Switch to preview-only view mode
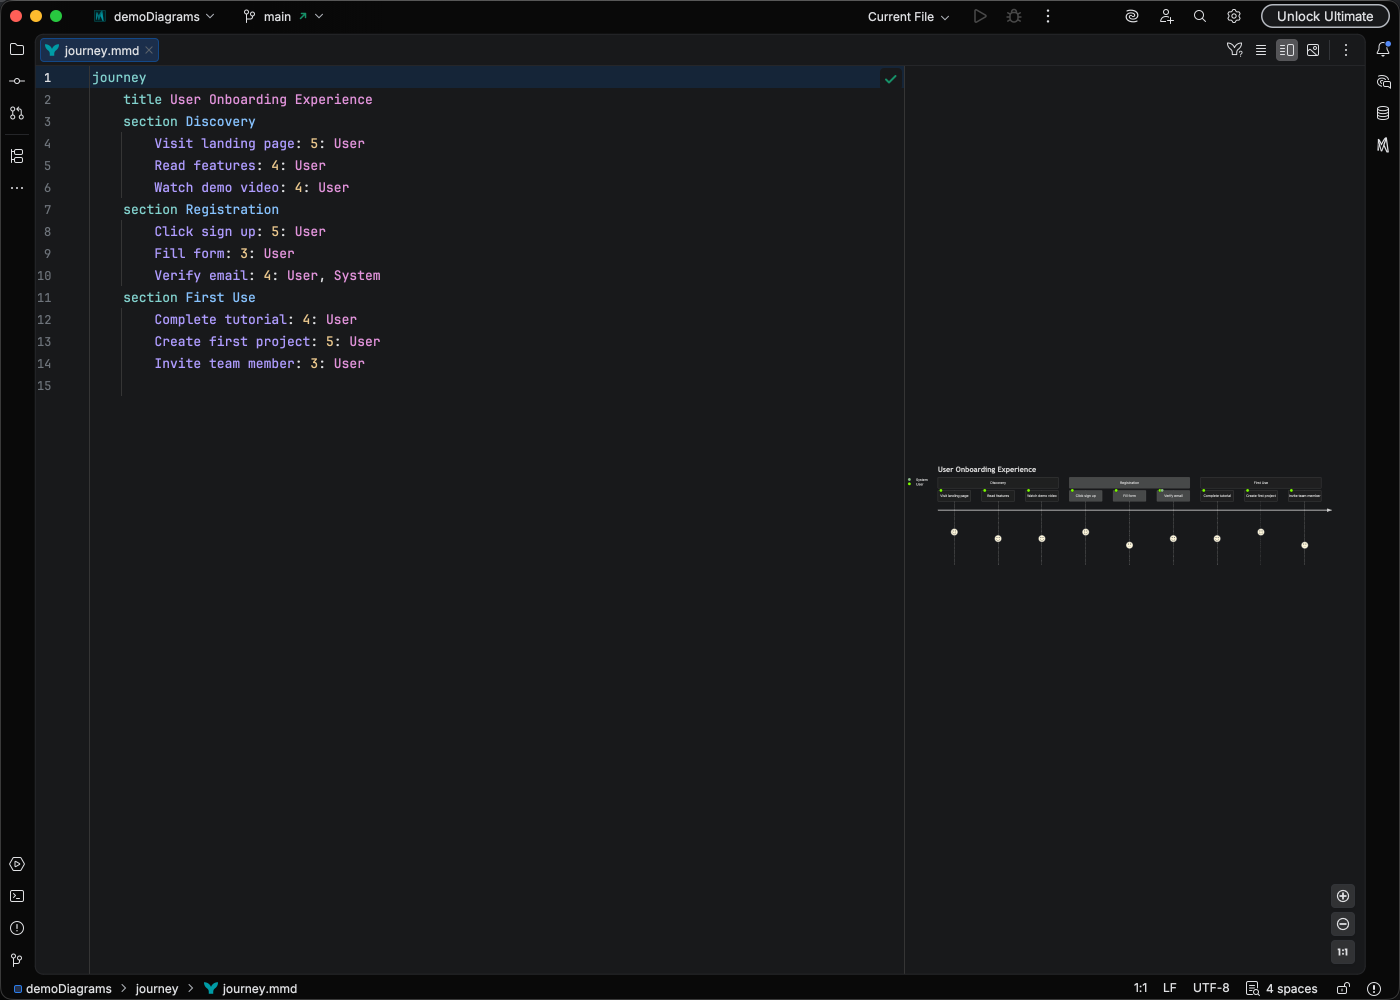This screenshot has height=1000, width=1400. pyautogui.click(x=1313, y=50)
